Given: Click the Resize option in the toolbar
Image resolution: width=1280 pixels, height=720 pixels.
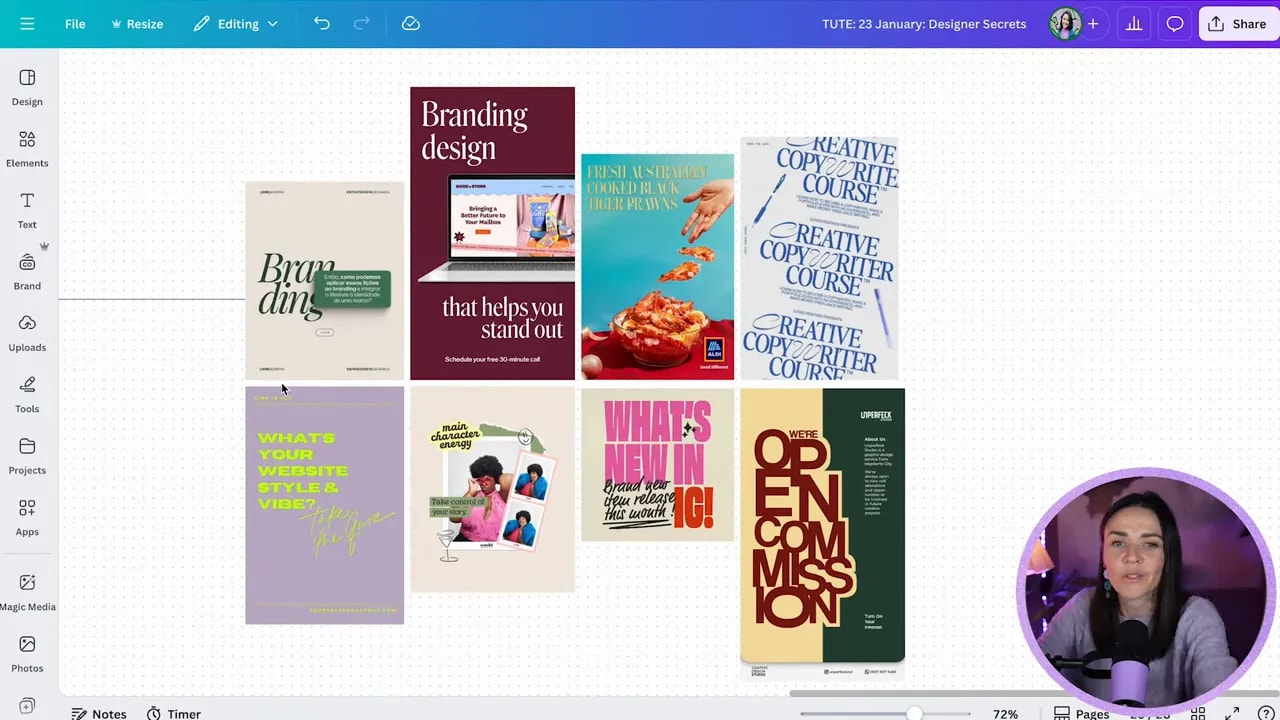Looking at the screenshot, I should click(137, 23).
